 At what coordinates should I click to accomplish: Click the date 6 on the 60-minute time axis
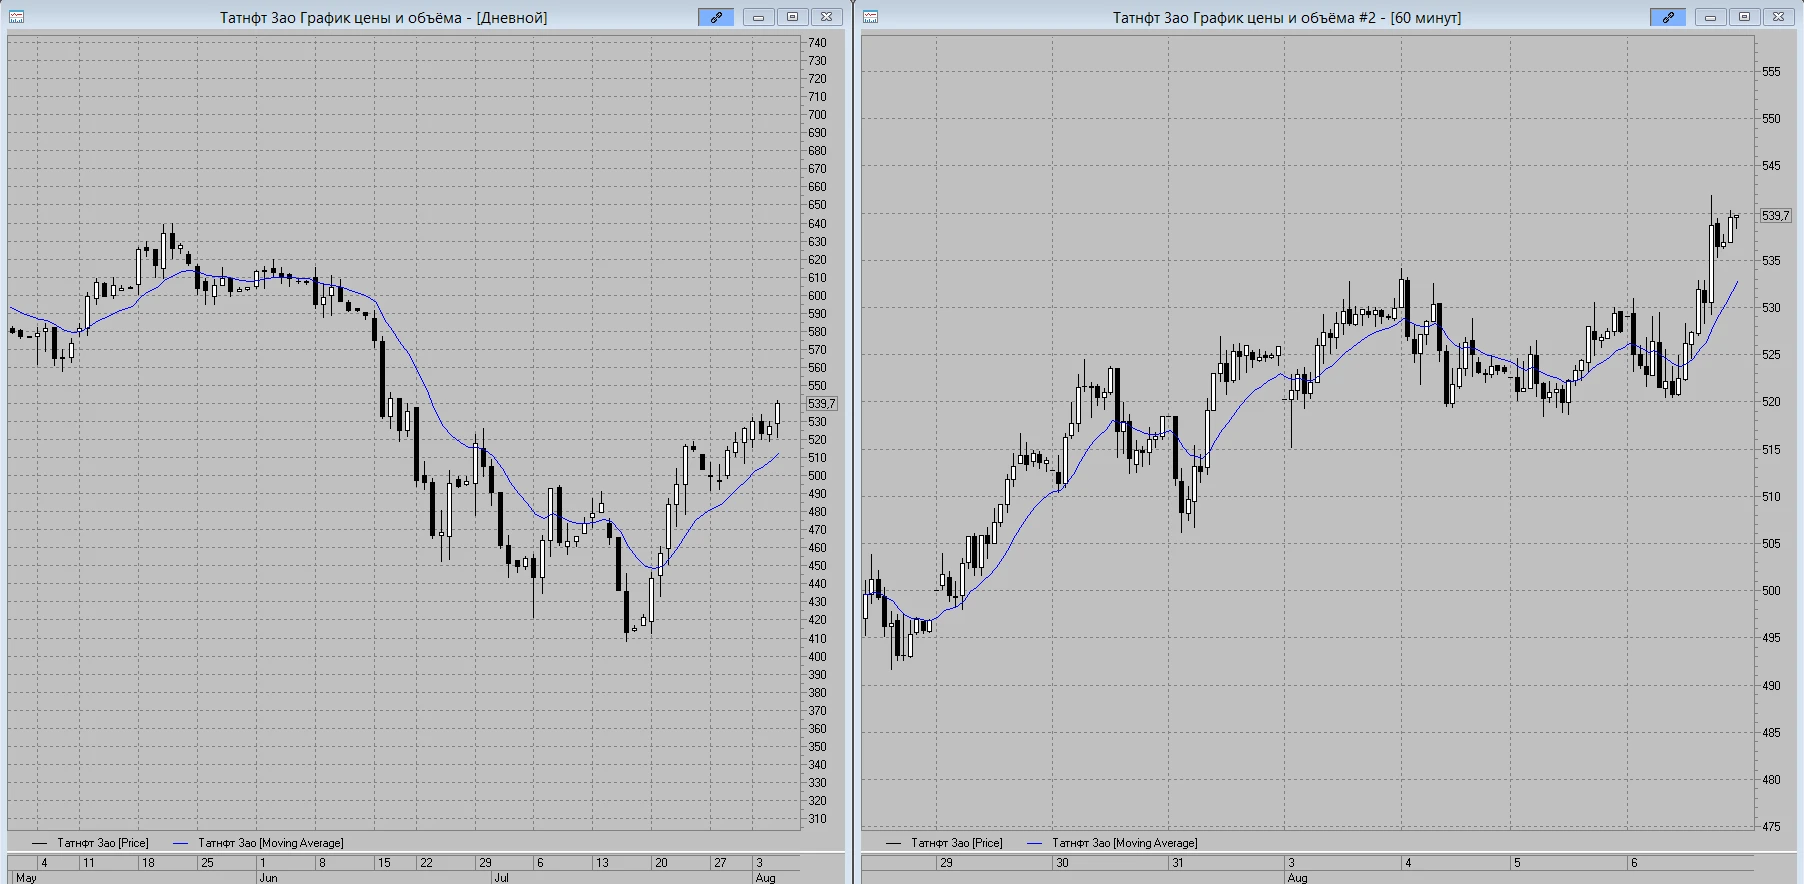(1634, 863)
